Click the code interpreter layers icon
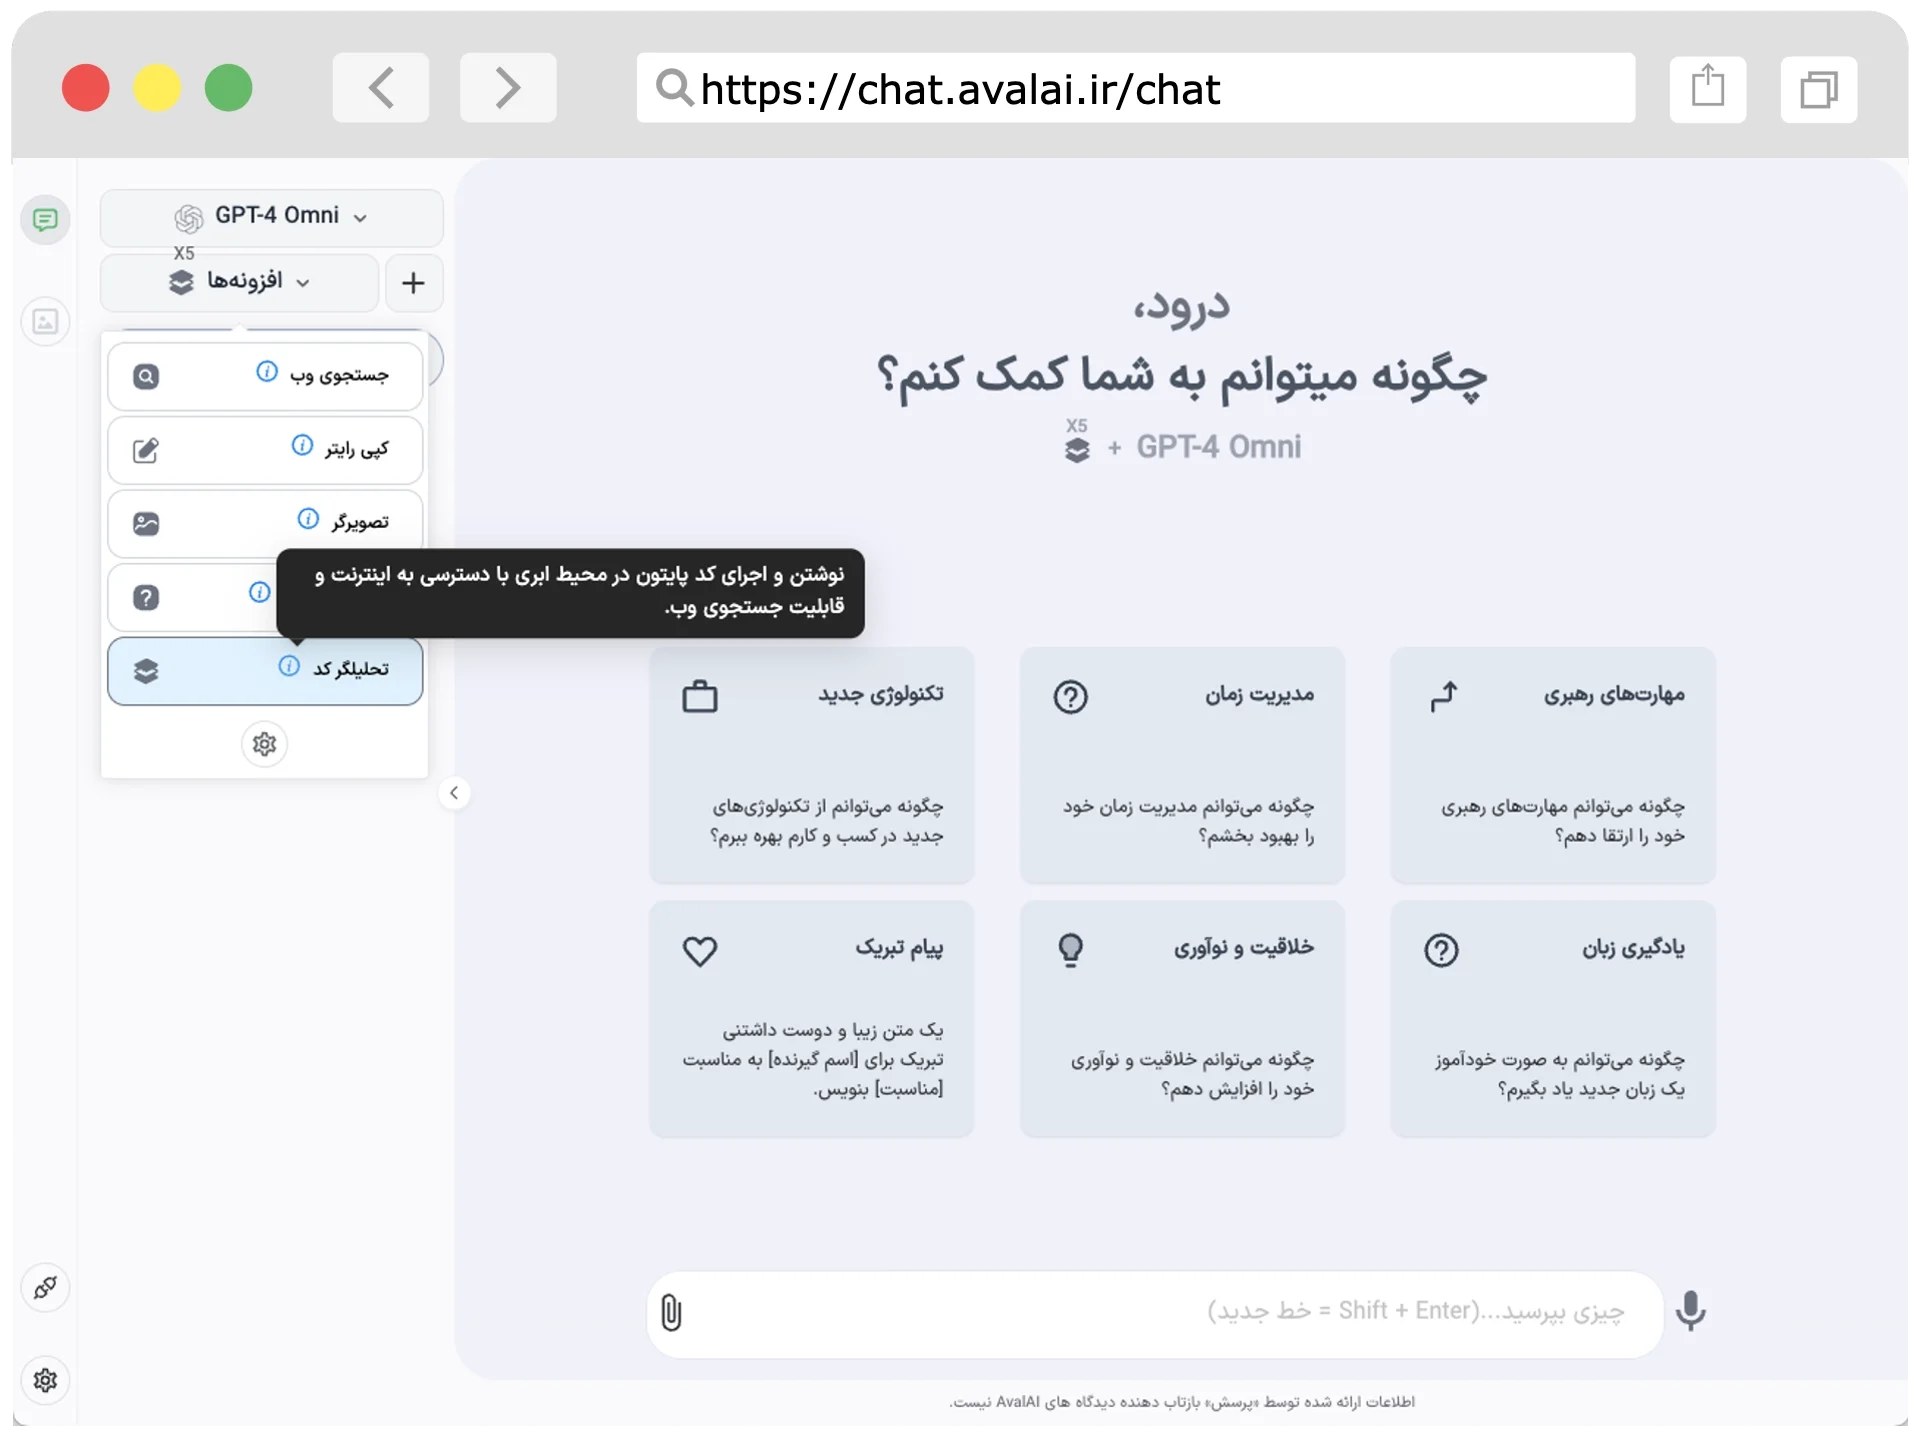The width and height of the screenshot is (1920, 1430). 146,671
